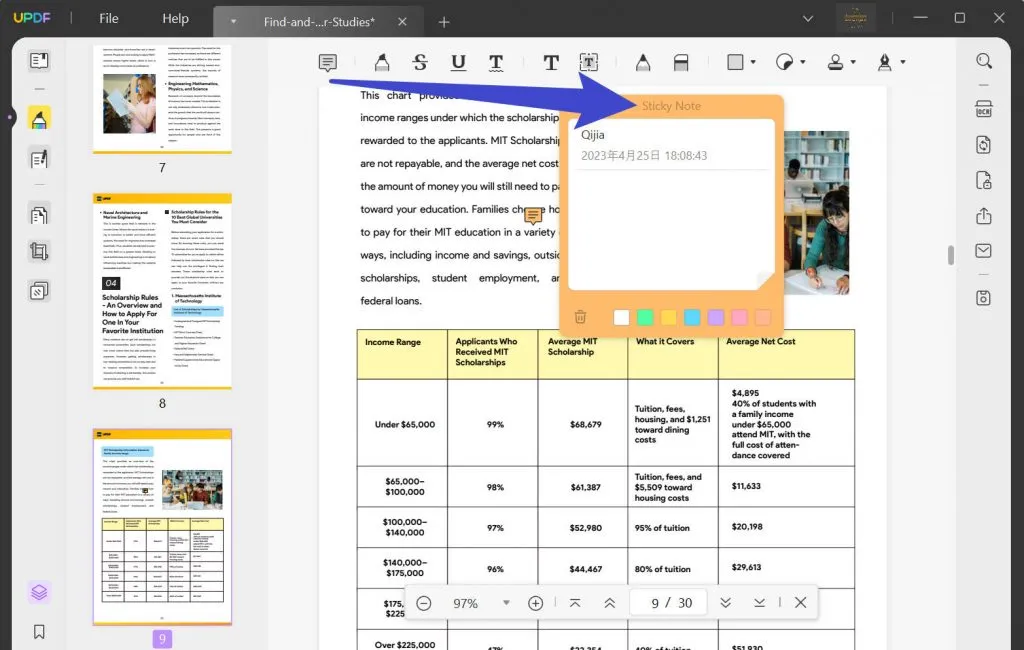Select the underline tool
The image size is (1024, 650).
(x=458, y=63)
